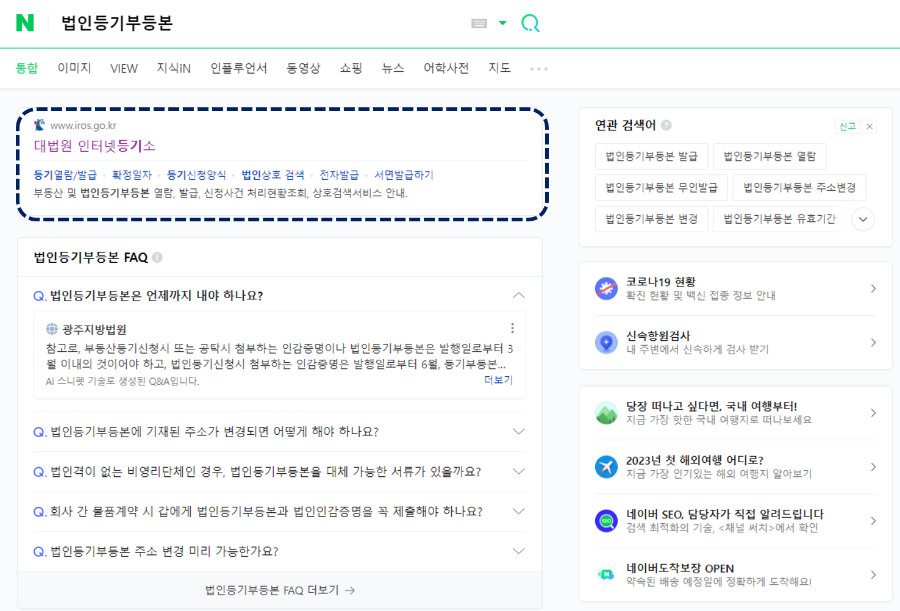The width and height of the screenshot is (900, 611).
Task: Click the 신고 button
Action: pyautogui.click(x=847, y=126)
